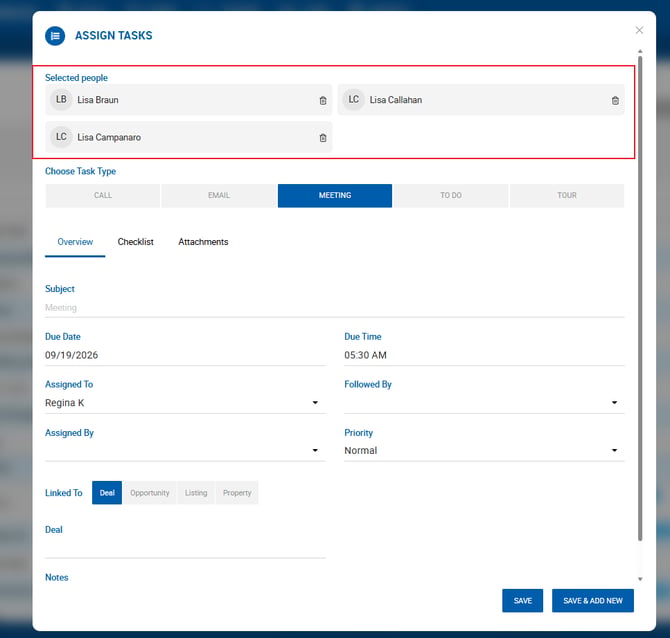Link task to Deal
This screenshot has height=638, width=670.
click(x=107, y=493)
